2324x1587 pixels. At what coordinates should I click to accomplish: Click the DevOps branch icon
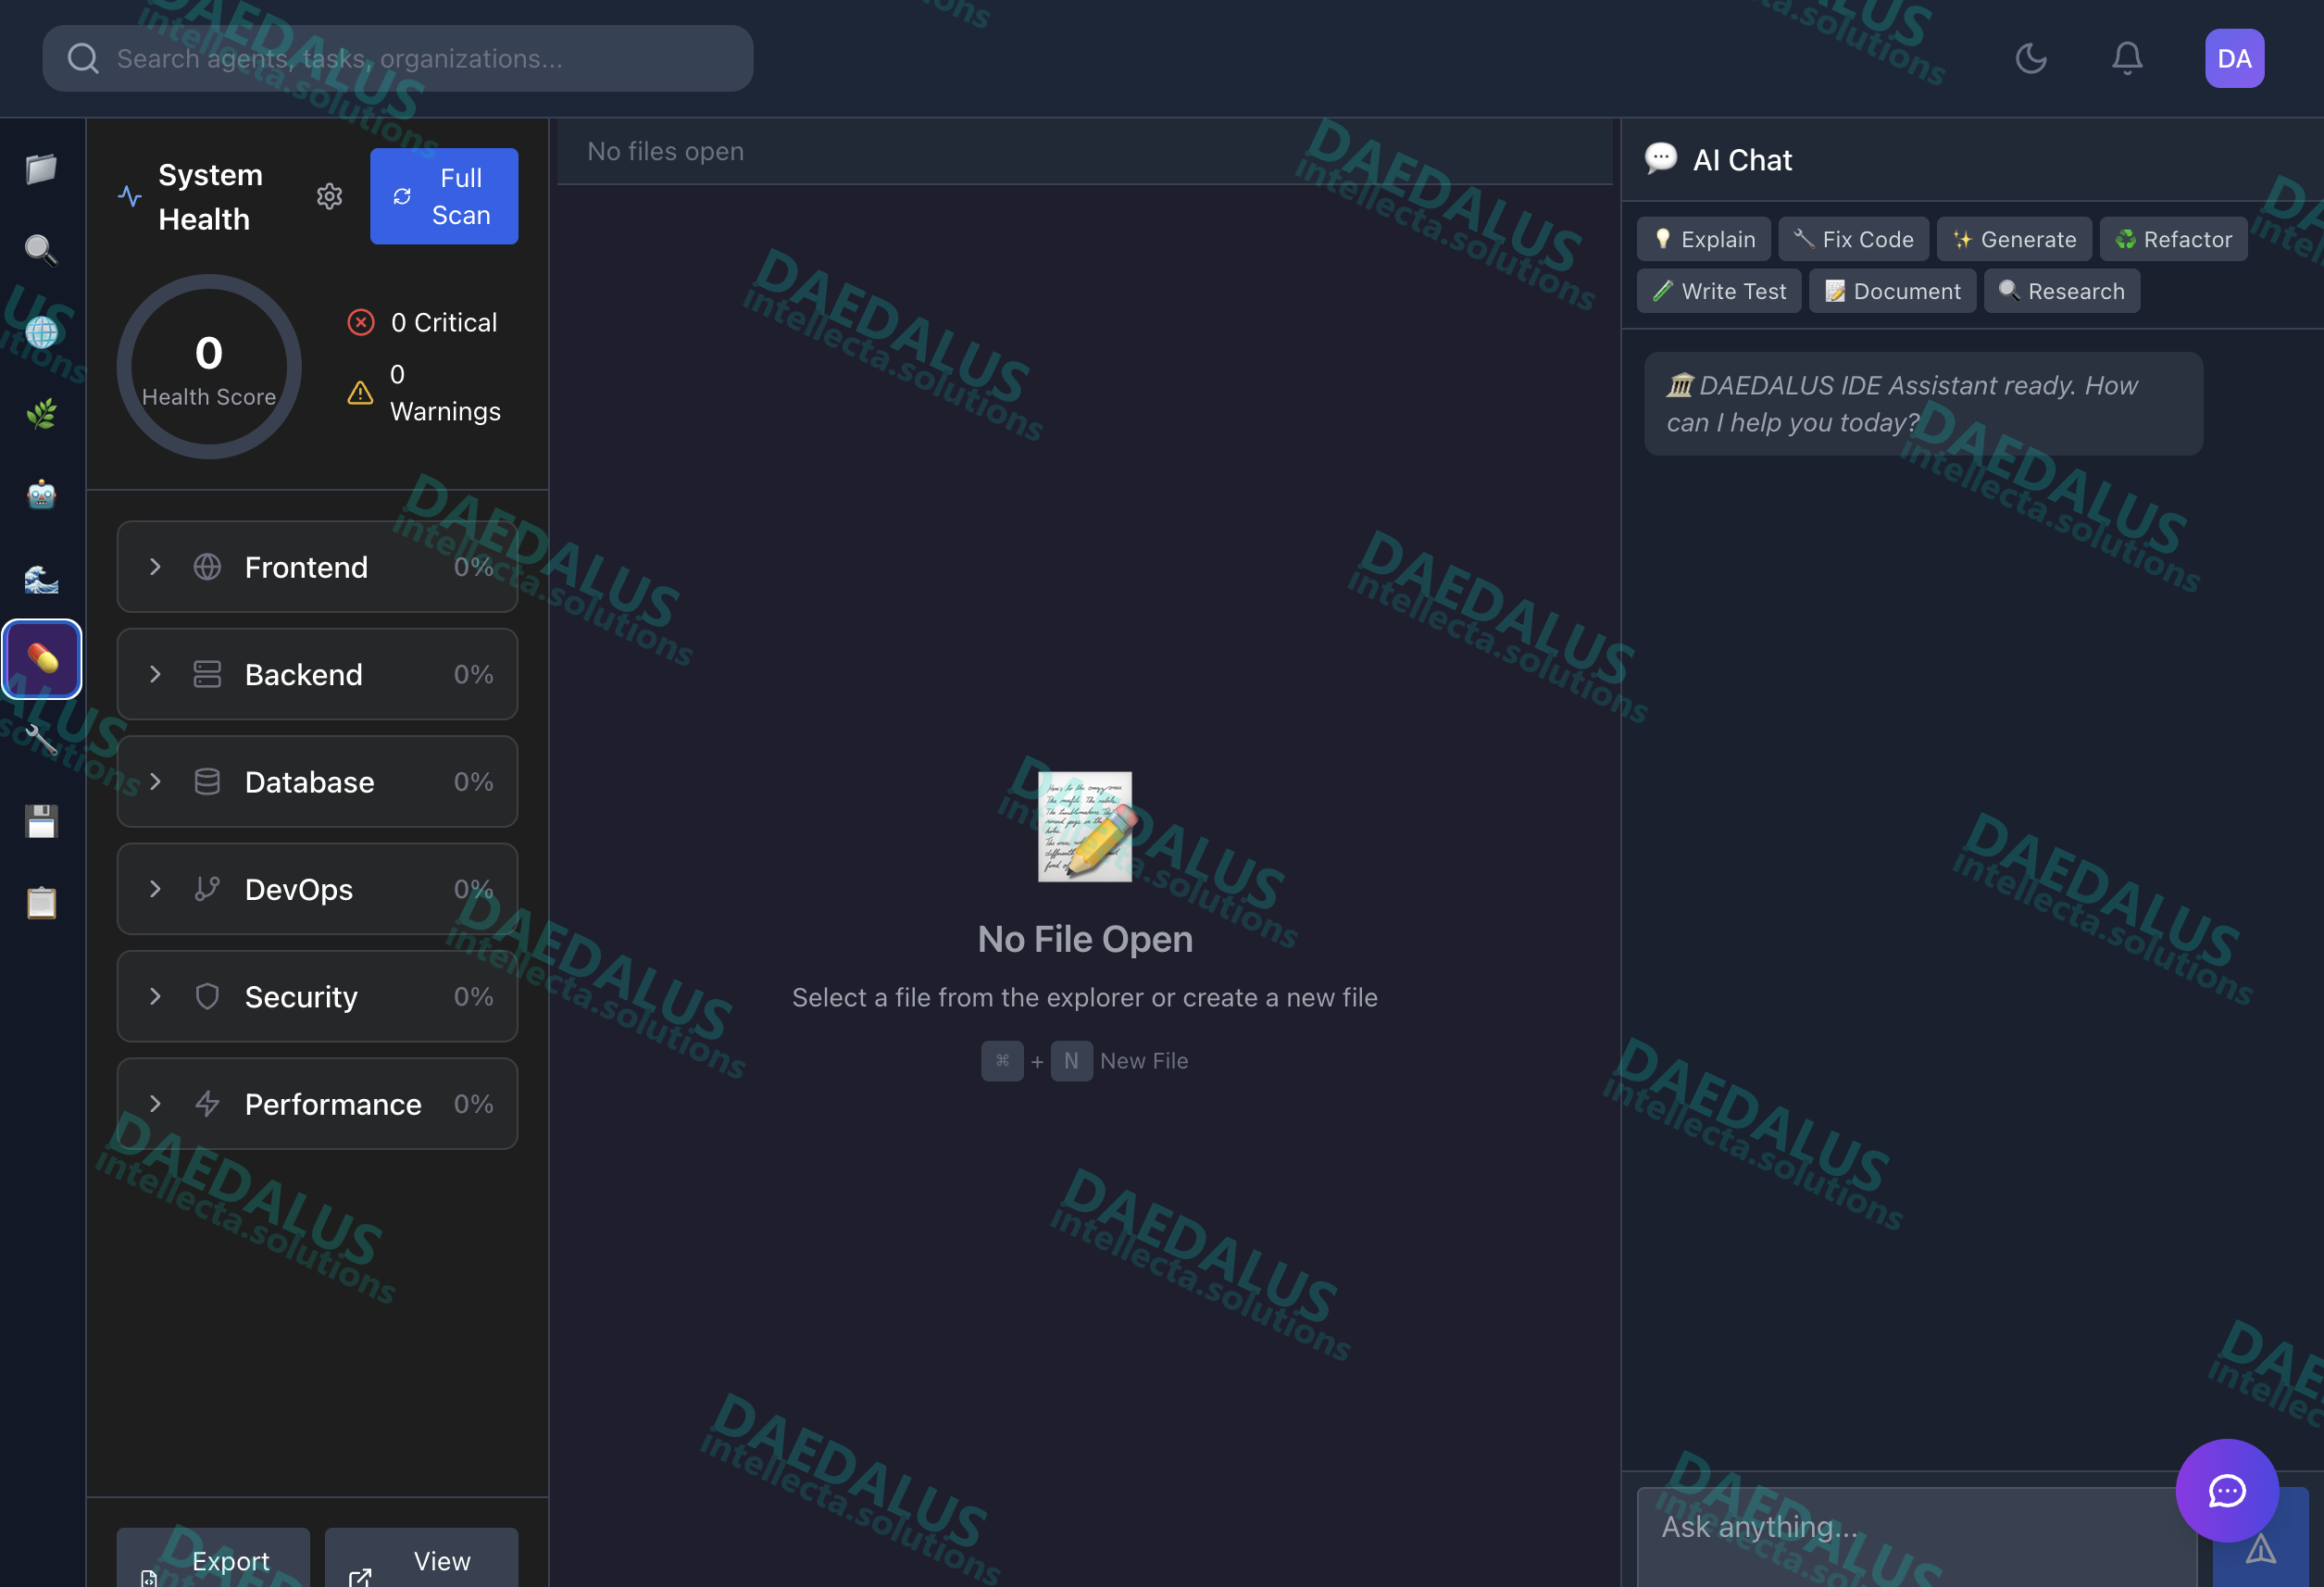[207, 889]
